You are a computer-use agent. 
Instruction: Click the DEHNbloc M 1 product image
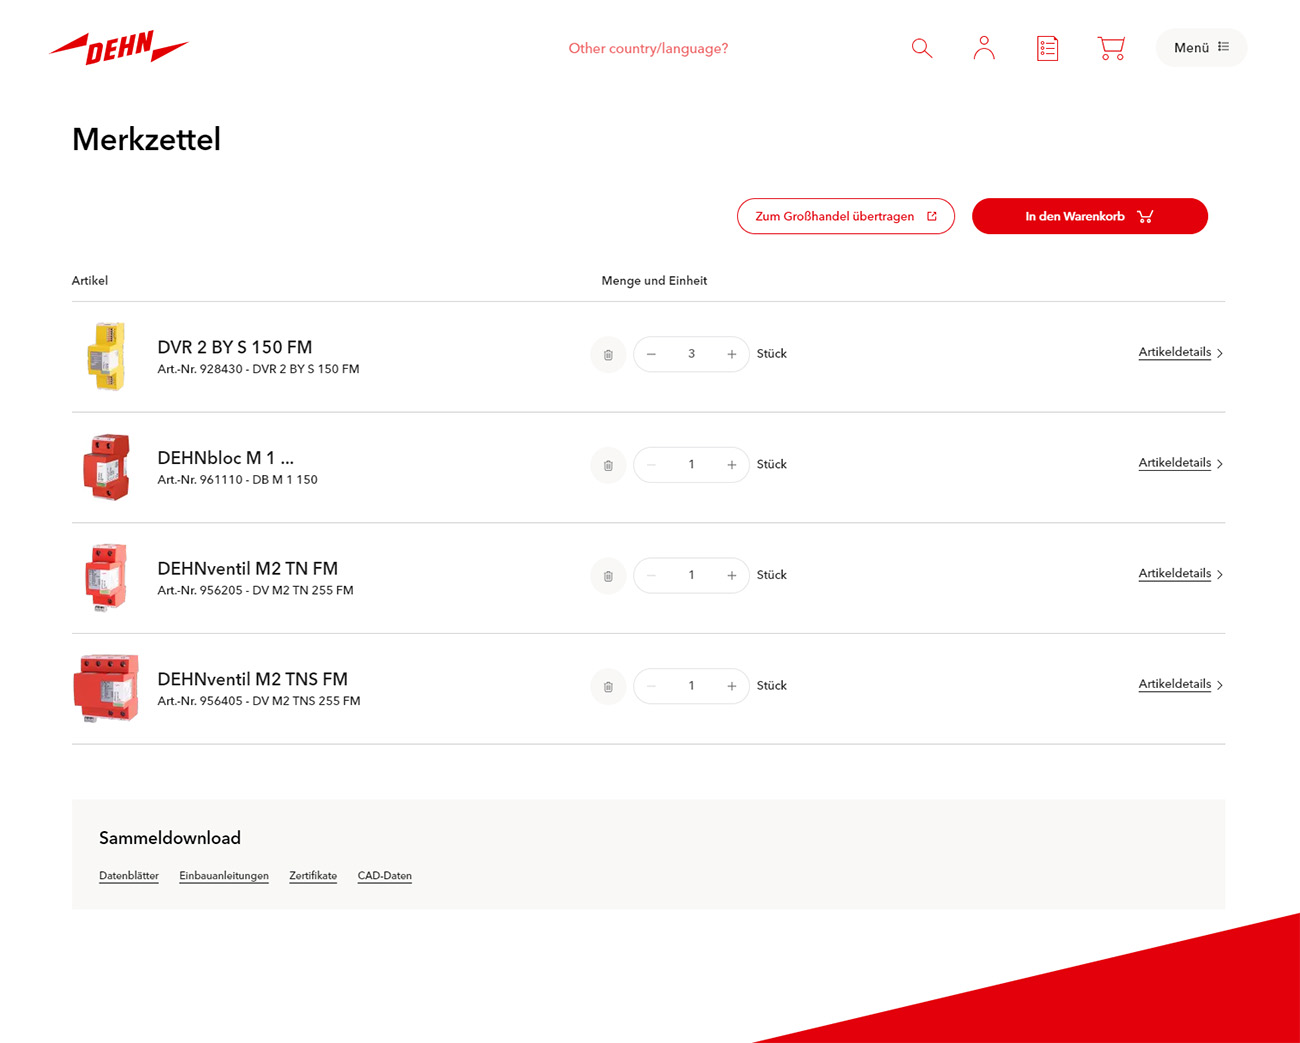tap(106, 467)
